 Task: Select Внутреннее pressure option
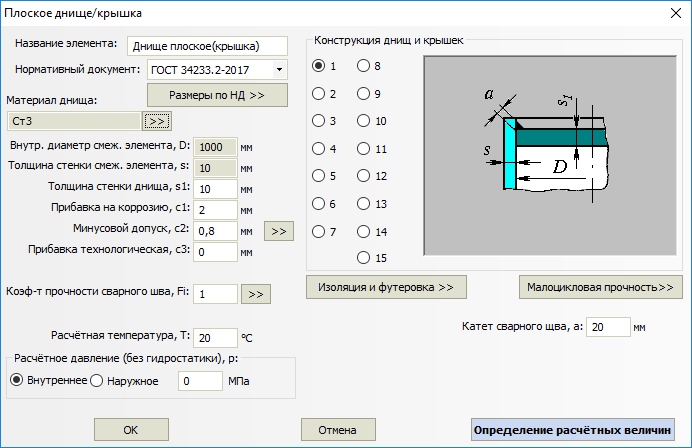click(x=17, y=380)
